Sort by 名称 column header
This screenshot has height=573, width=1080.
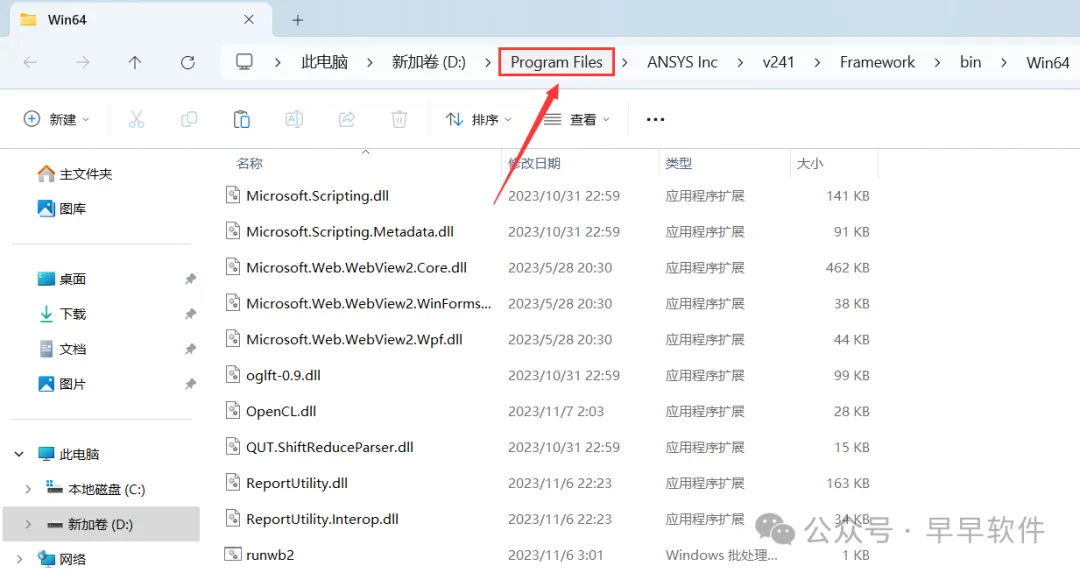[249, 163]
